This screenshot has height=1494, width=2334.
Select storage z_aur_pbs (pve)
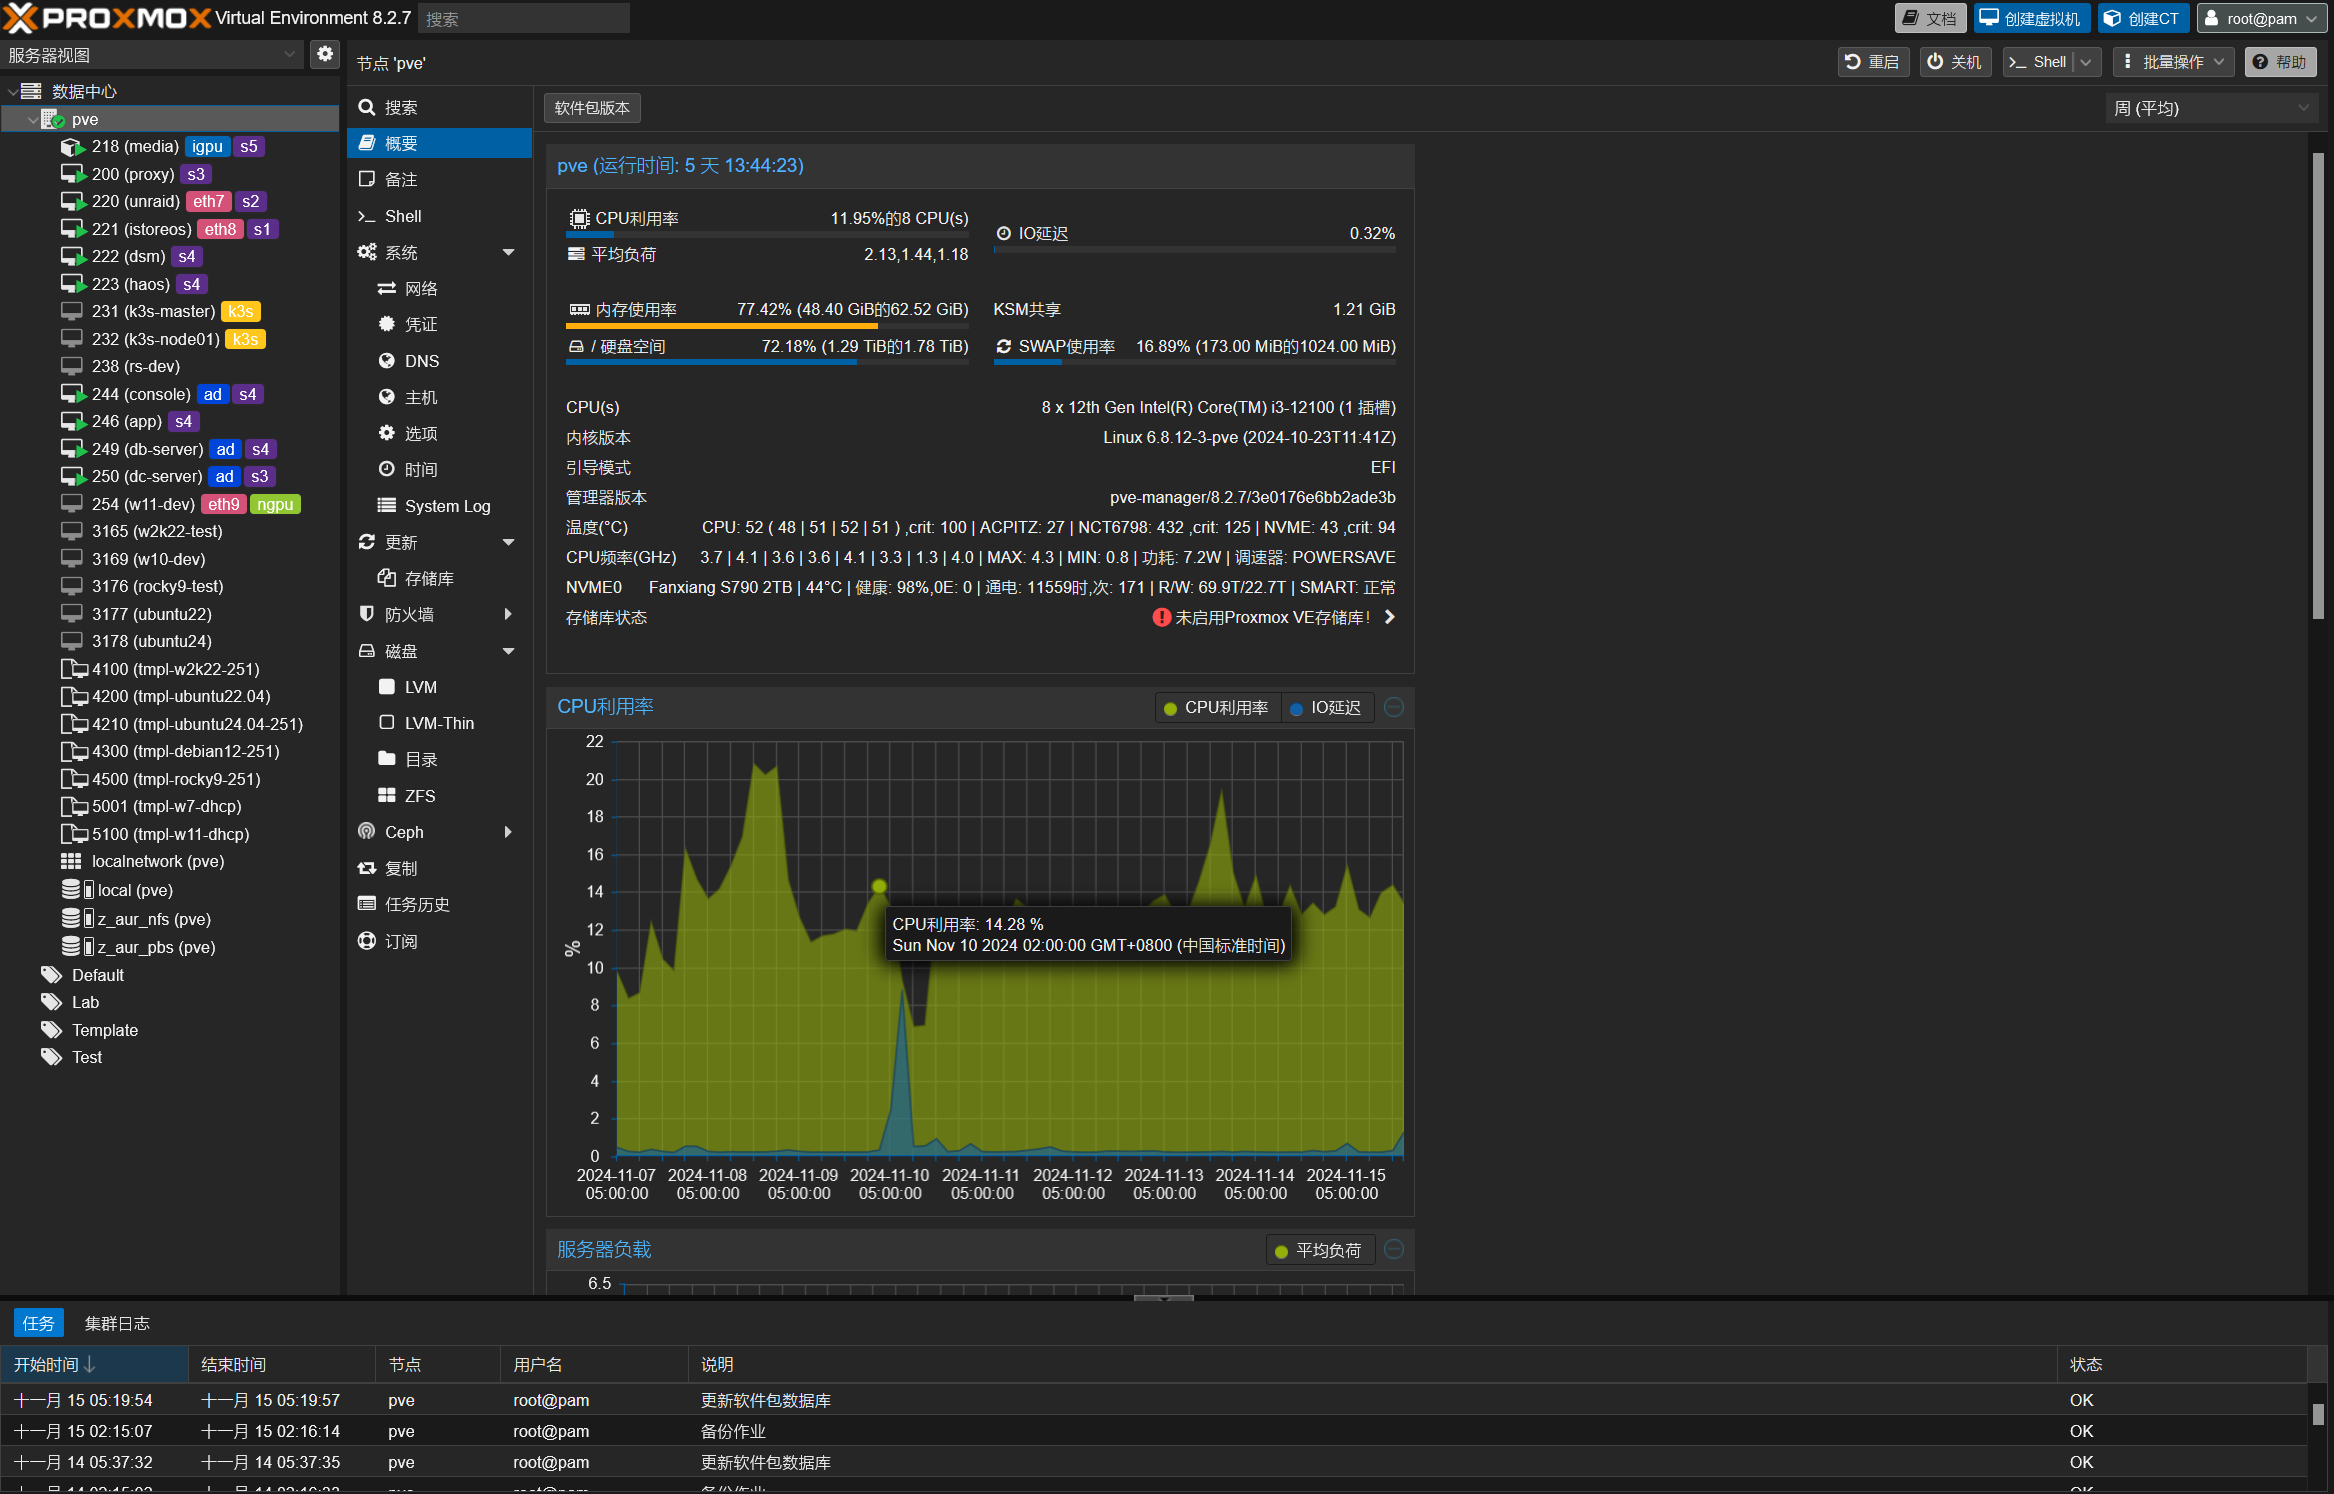tap(170, 948)
